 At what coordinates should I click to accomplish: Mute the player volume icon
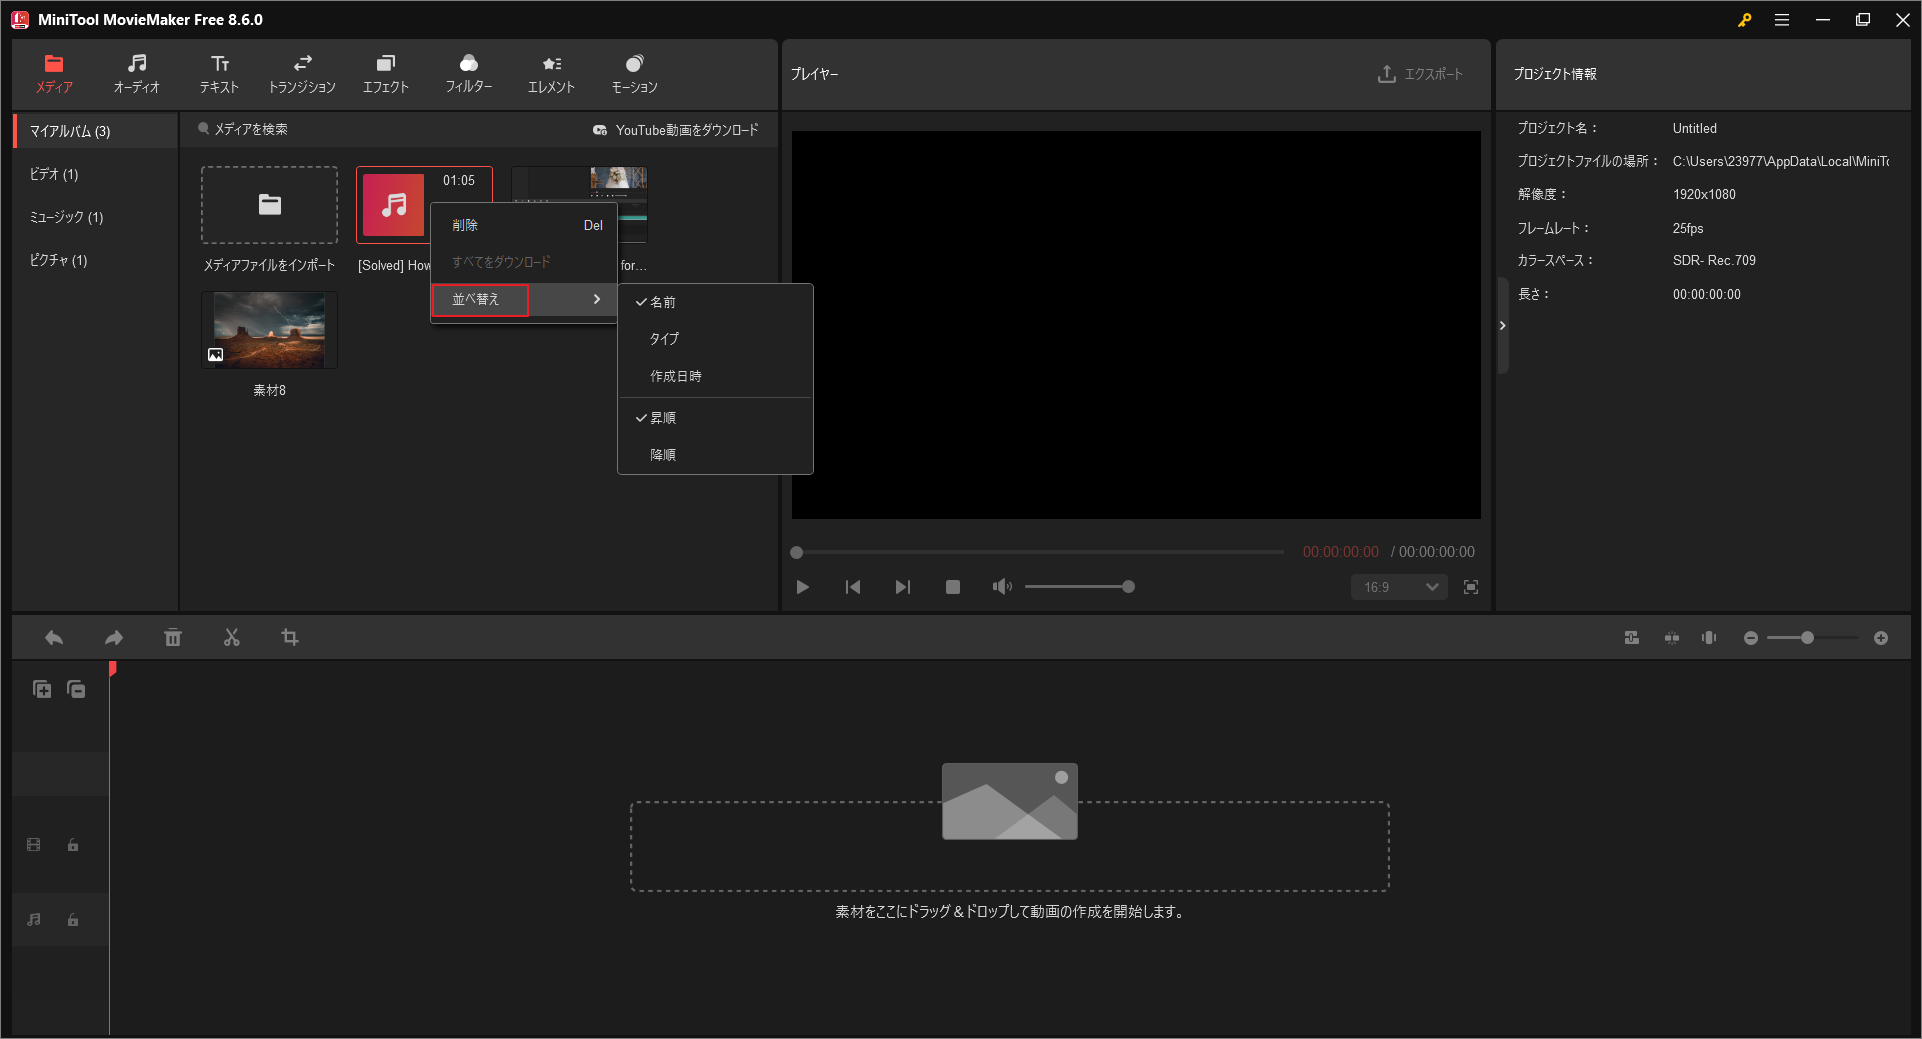1002,587
